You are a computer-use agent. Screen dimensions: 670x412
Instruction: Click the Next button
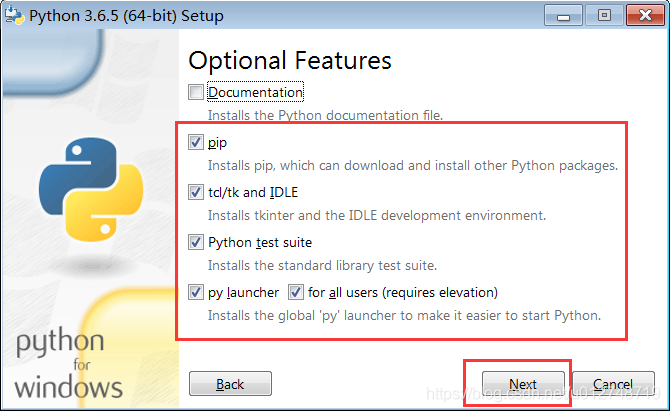(523, 384)
